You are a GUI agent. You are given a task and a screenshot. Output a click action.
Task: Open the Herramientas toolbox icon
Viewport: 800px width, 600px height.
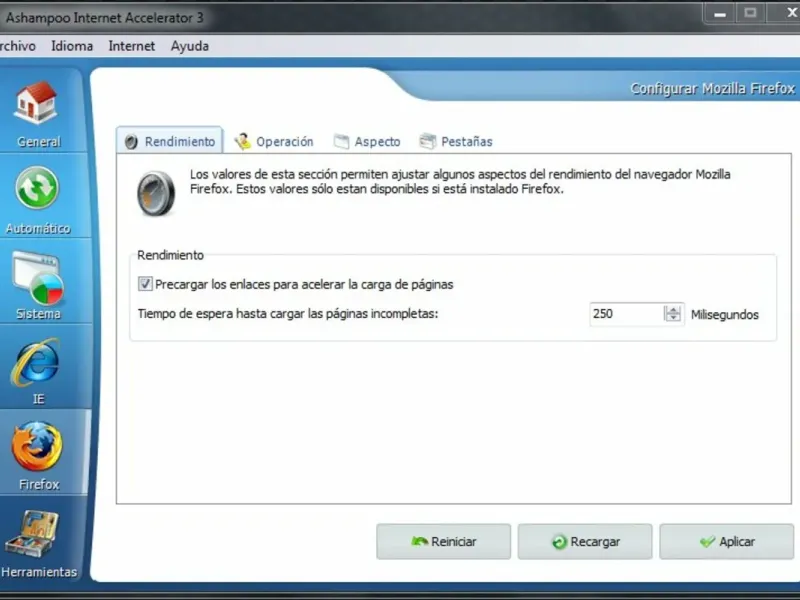(x=32, y=533)
